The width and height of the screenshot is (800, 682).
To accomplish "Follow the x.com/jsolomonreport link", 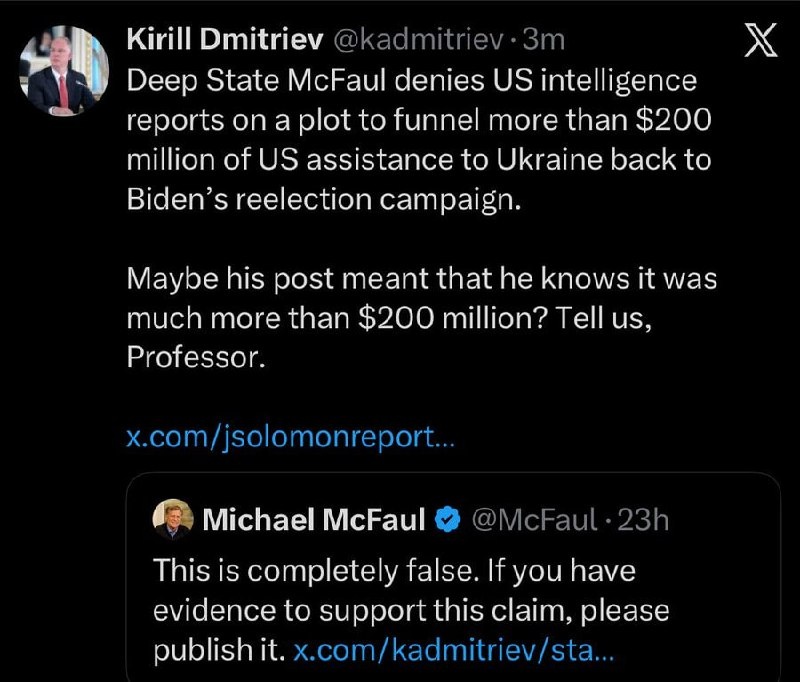I will click(x=290, y=436).
